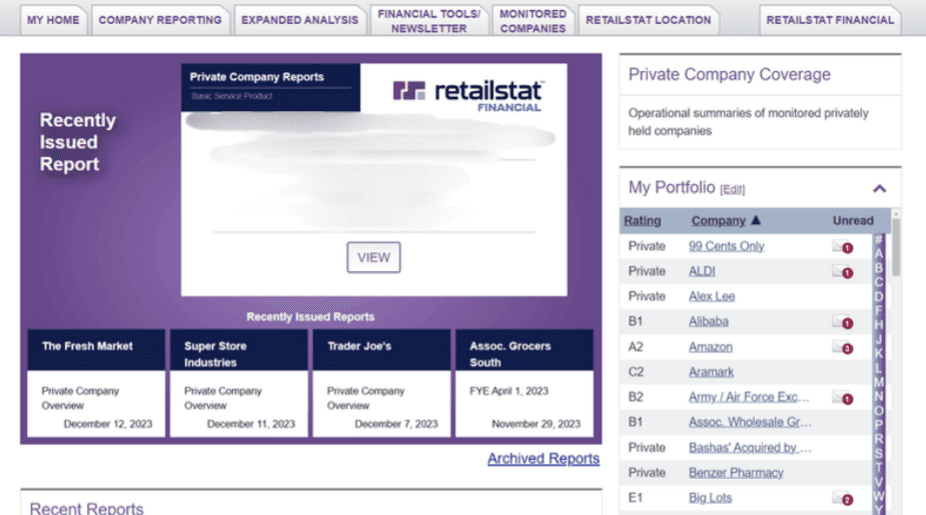Screen dimensions: 926x515
Task: Open unread mail icon for ALDI
Action: (x=842, y=272)
